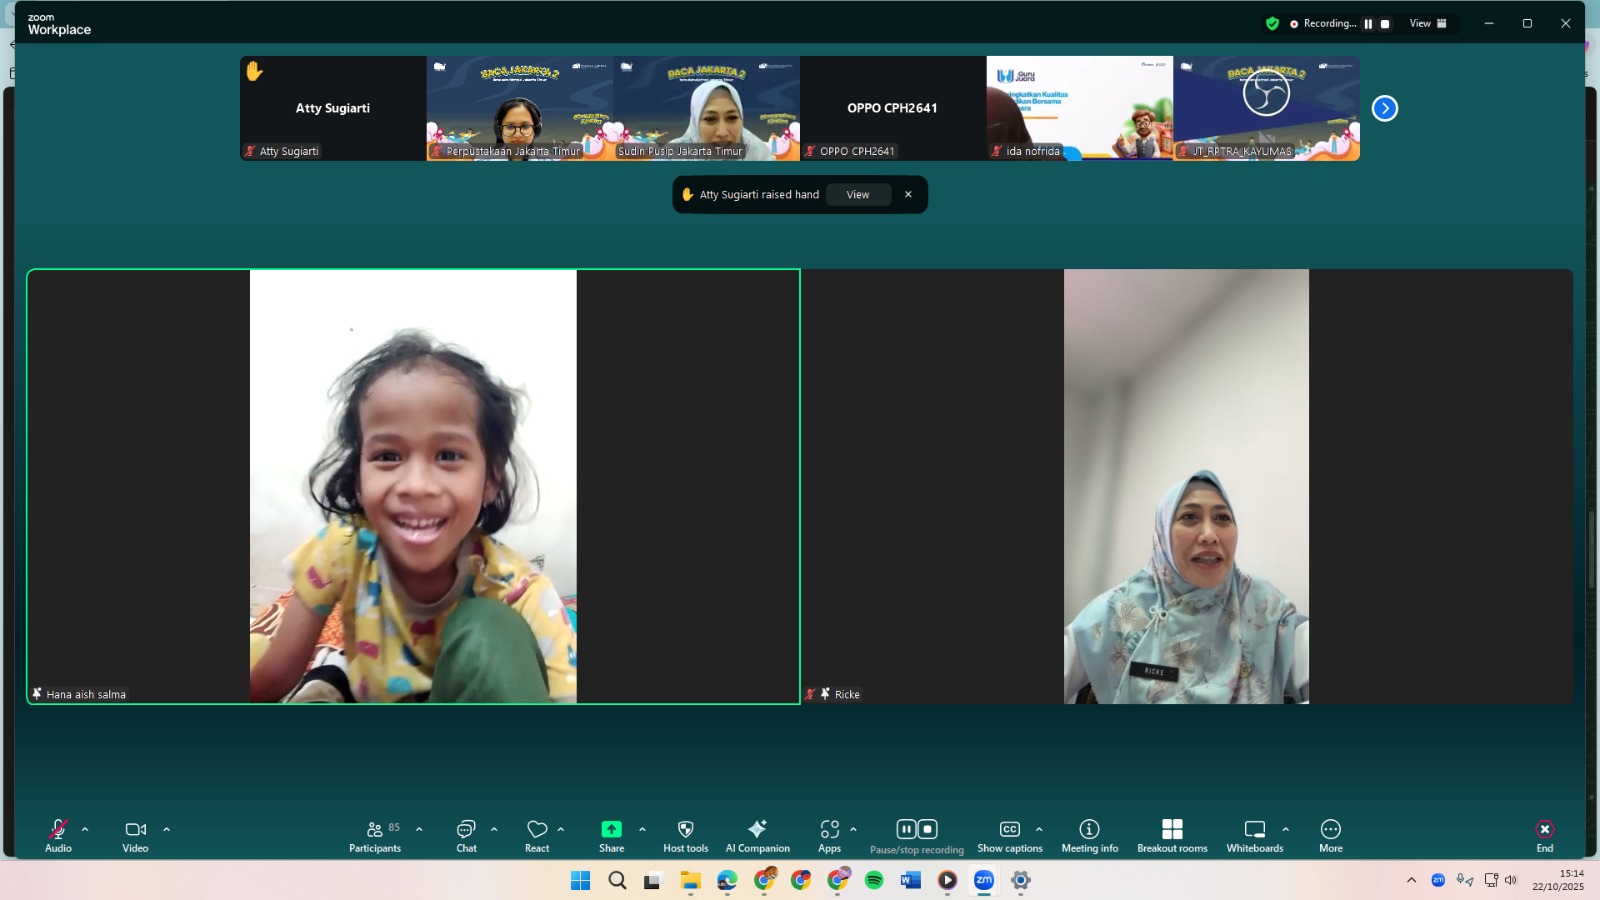Unmute the microphone Audio button

click(x=58, y=835)
